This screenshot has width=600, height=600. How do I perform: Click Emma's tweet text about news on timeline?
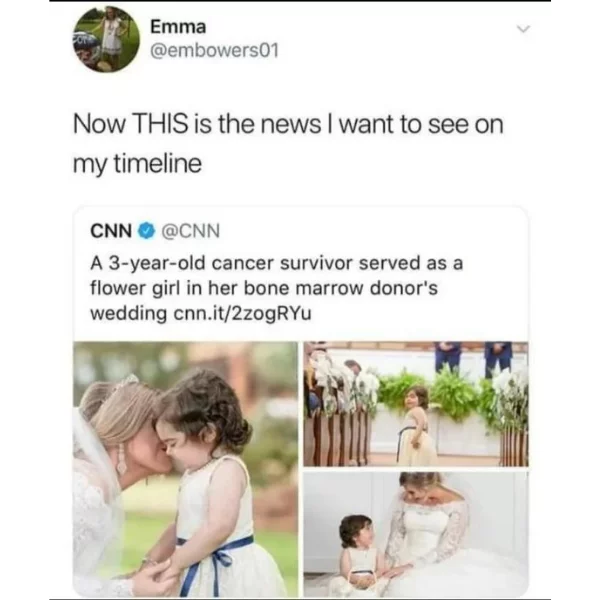click(x=288, y=144)
